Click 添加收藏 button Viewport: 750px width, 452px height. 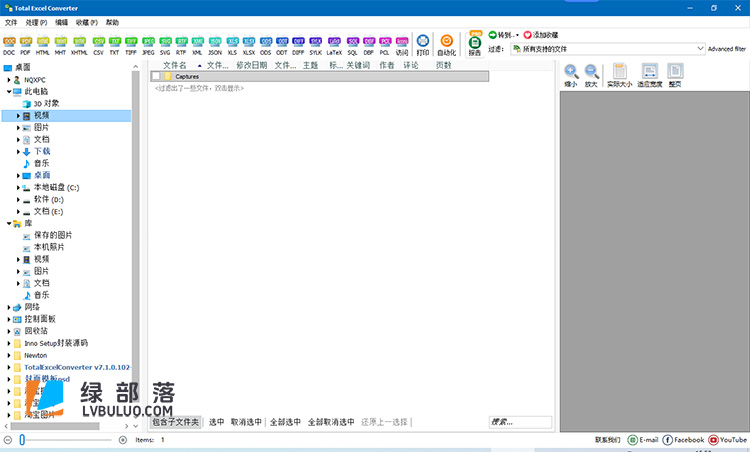pyautogui.click(x=541, y=35)
